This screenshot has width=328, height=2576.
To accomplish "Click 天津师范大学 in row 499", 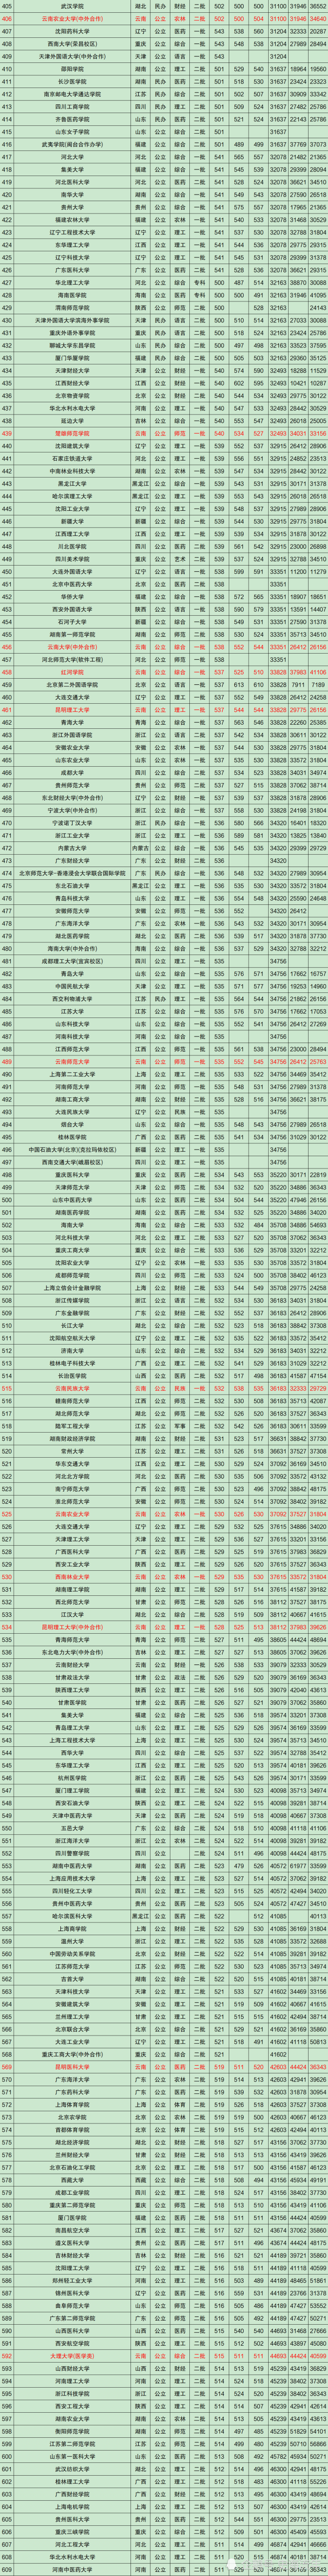I will coord(72,1186).
